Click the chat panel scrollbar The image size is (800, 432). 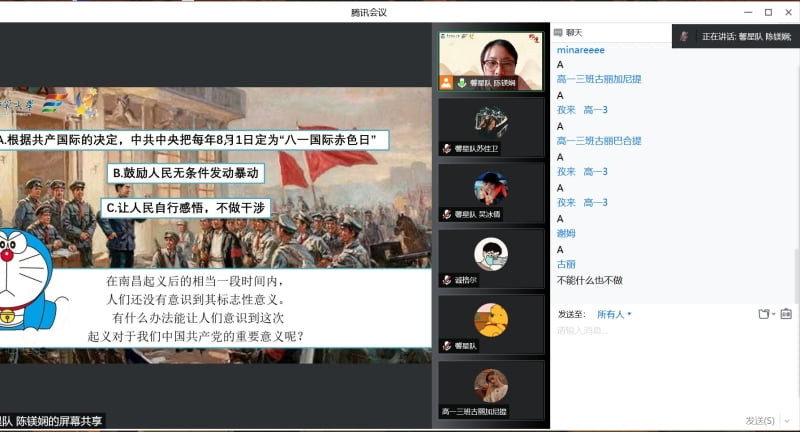coord(796,275)
